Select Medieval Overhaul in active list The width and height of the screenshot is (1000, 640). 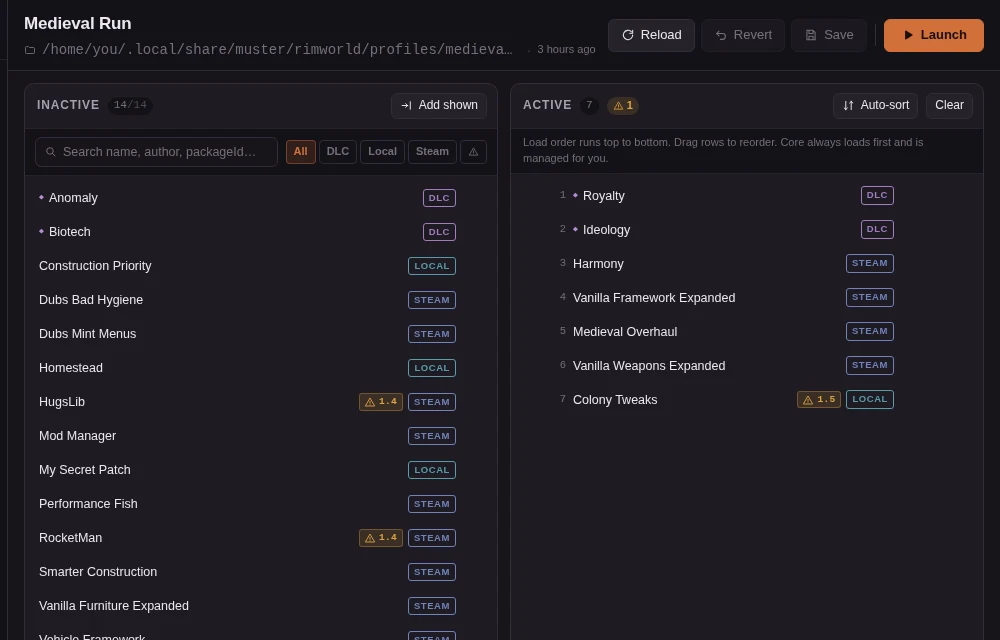coord(747,331)
